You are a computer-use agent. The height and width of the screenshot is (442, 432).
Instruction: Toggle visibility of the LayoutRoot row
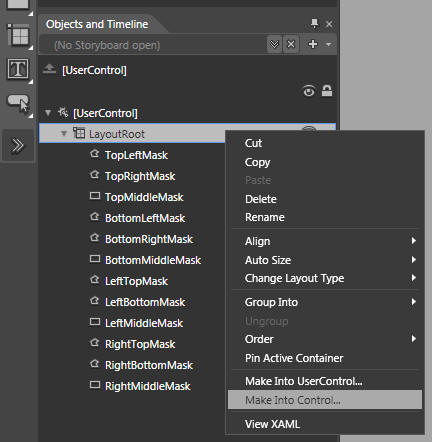pos(309,129)
